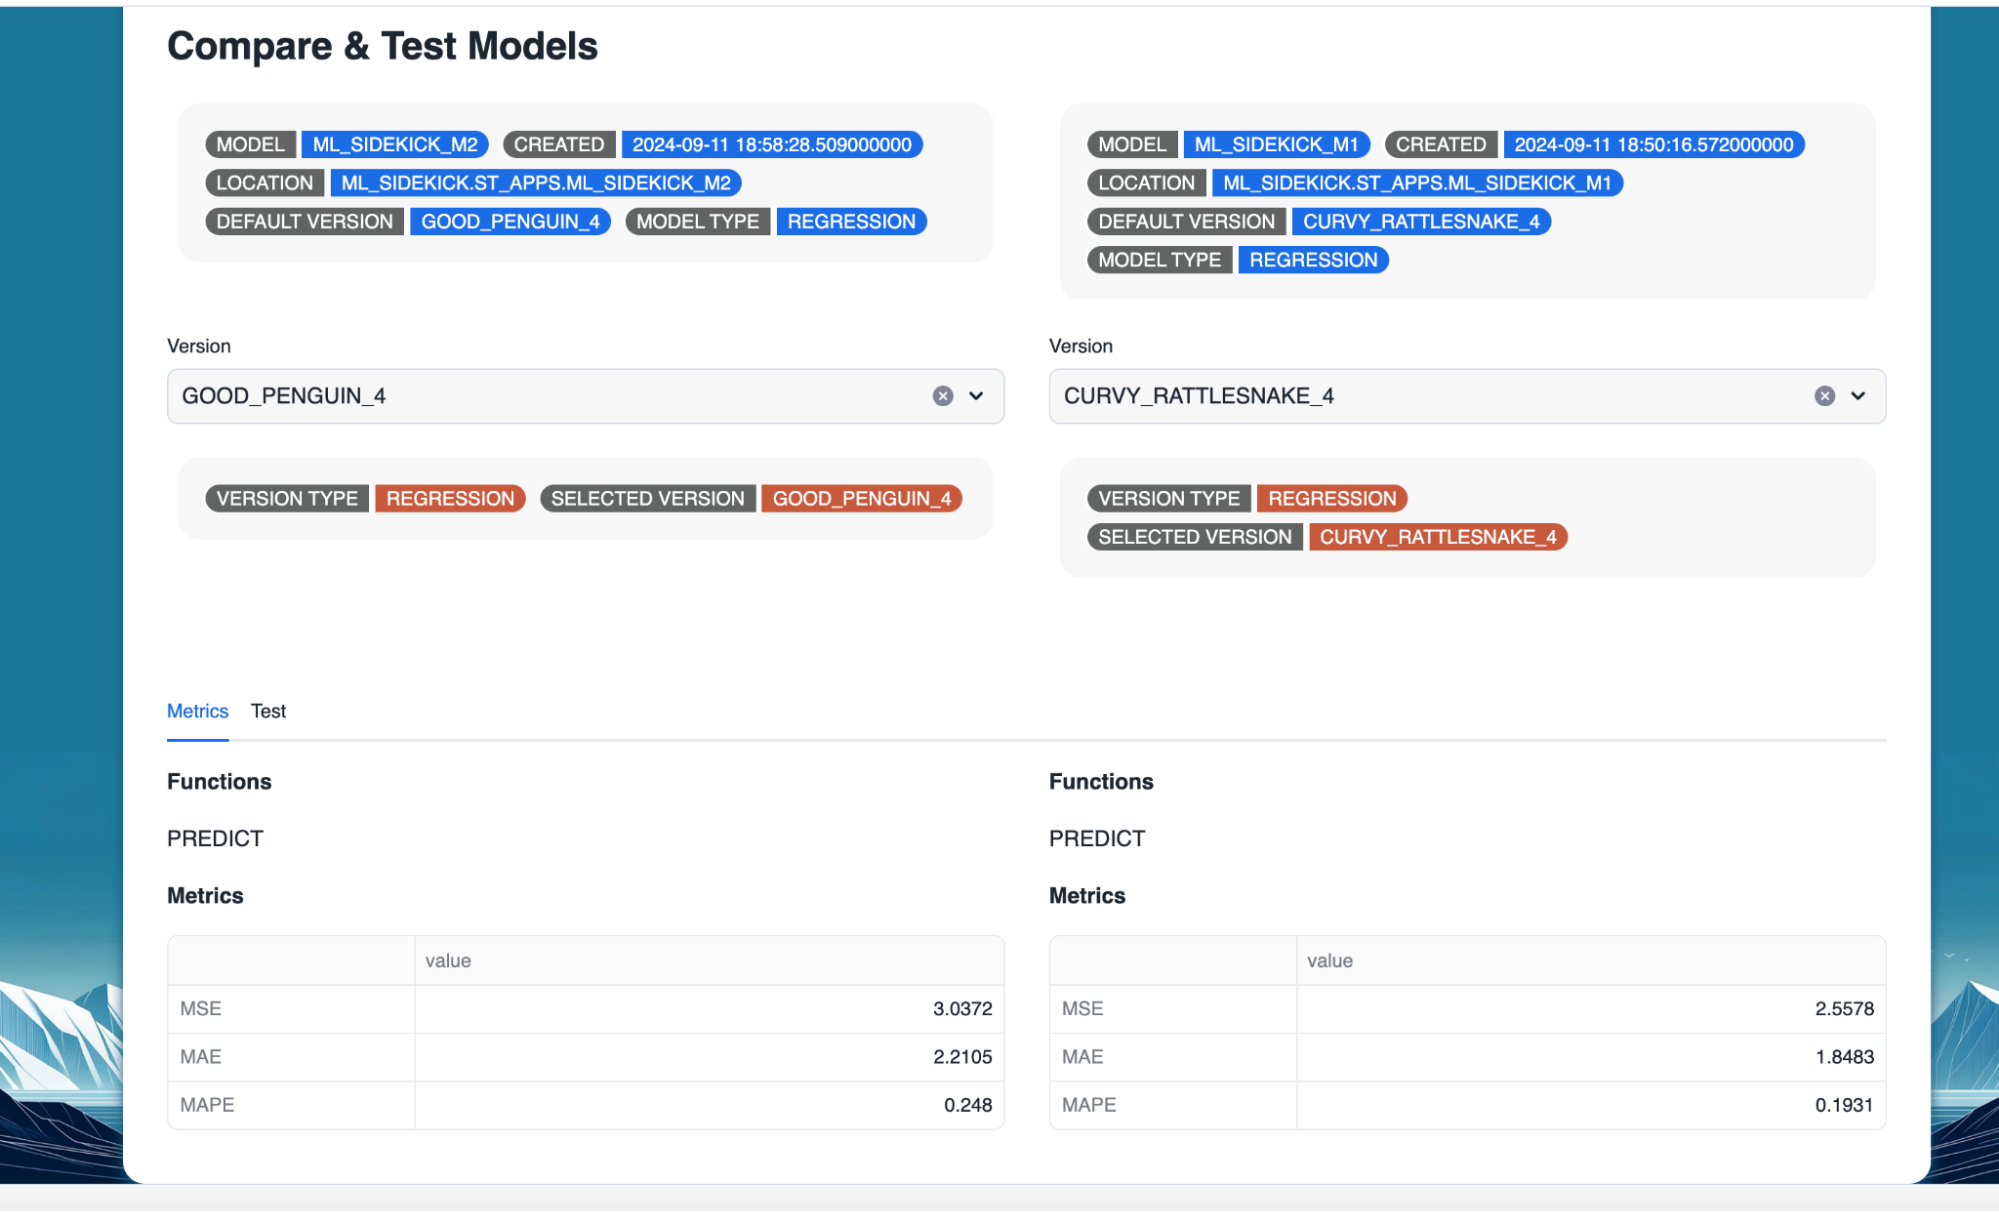Clear the GOOD_PENGUIN_4 version selection

[942, 396]
